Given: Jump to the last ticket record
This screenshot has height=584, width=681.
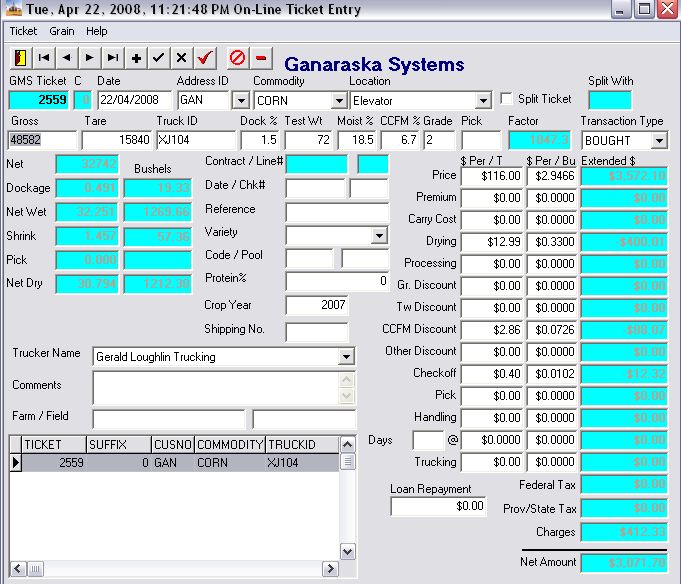Looking at the screenshot, I should (113, 58).
